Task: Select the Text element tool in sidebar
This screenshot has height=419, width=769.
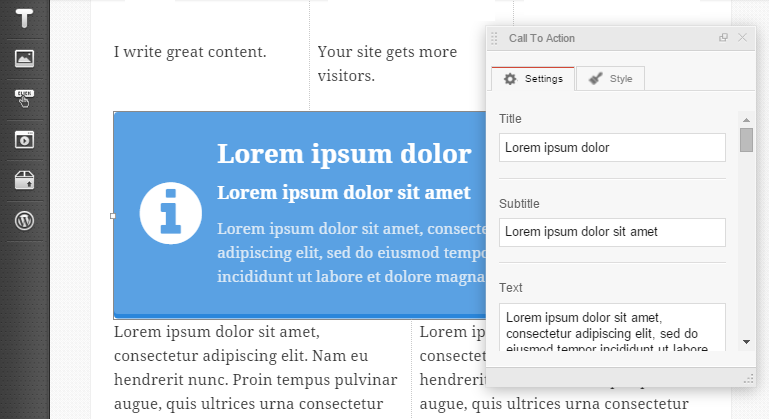Action: pyautogui.click(x=24, y=18)
